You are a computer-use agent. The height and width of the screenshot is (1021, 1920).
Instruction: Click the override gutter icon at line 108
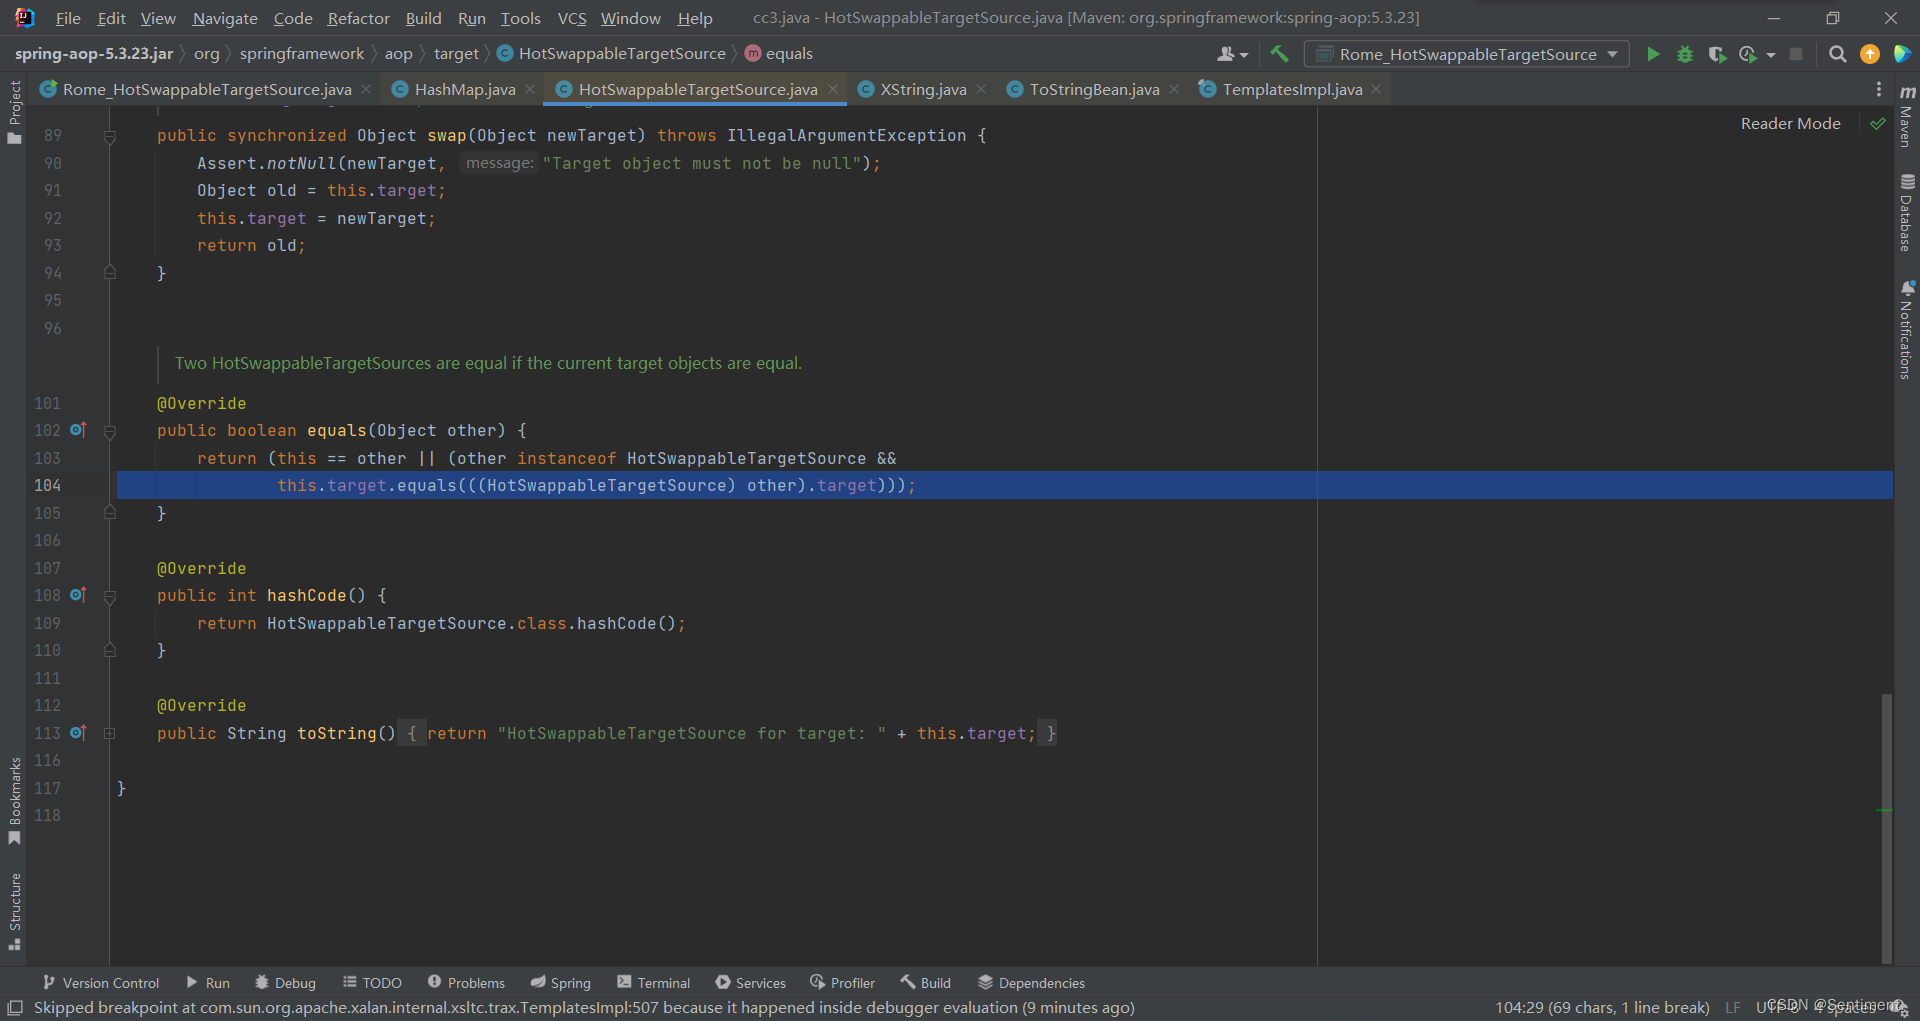pos(78,595)
